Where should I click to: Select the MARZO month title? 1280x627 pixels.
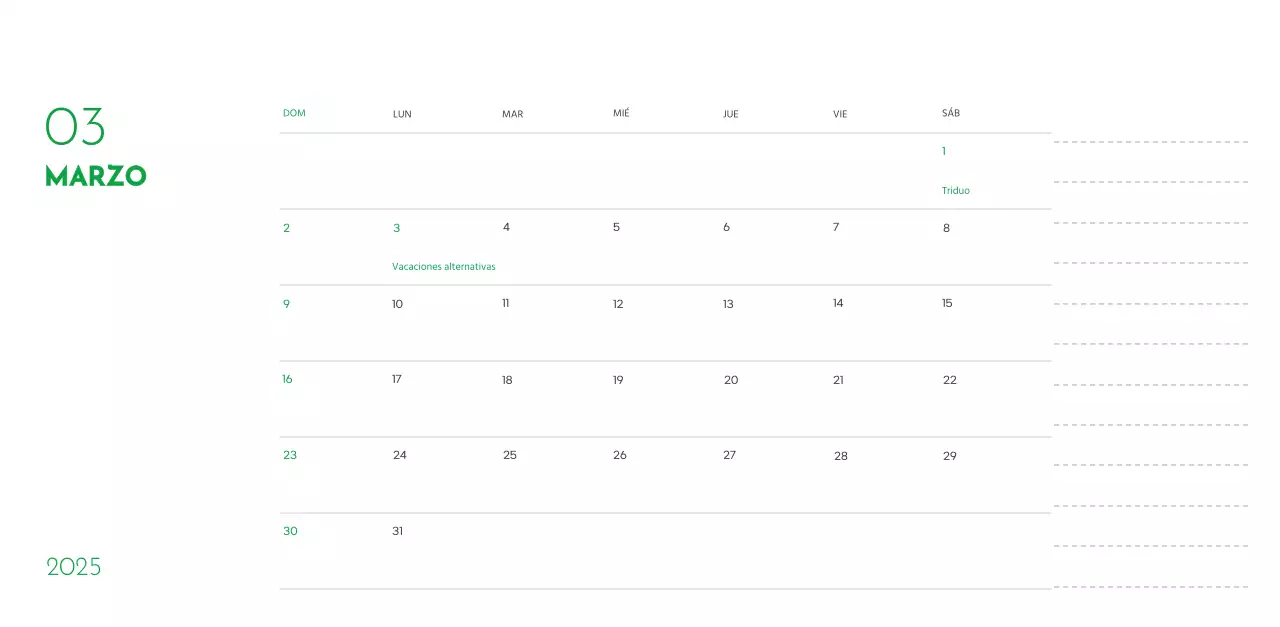pos(96,176)
